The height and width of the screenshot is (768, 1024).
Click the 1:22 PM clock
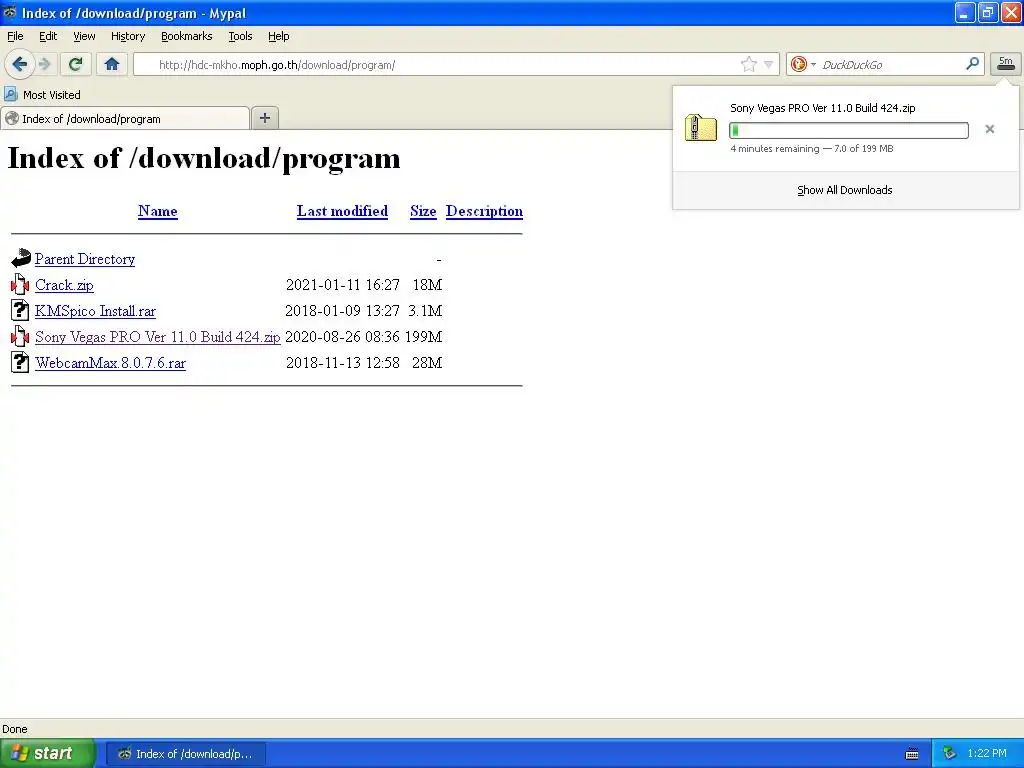pos(987,754)
